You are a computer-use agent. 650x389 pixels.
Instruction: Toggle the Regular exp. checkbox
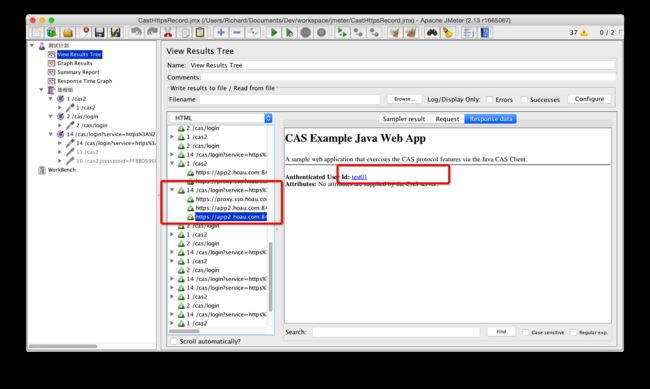573,332
